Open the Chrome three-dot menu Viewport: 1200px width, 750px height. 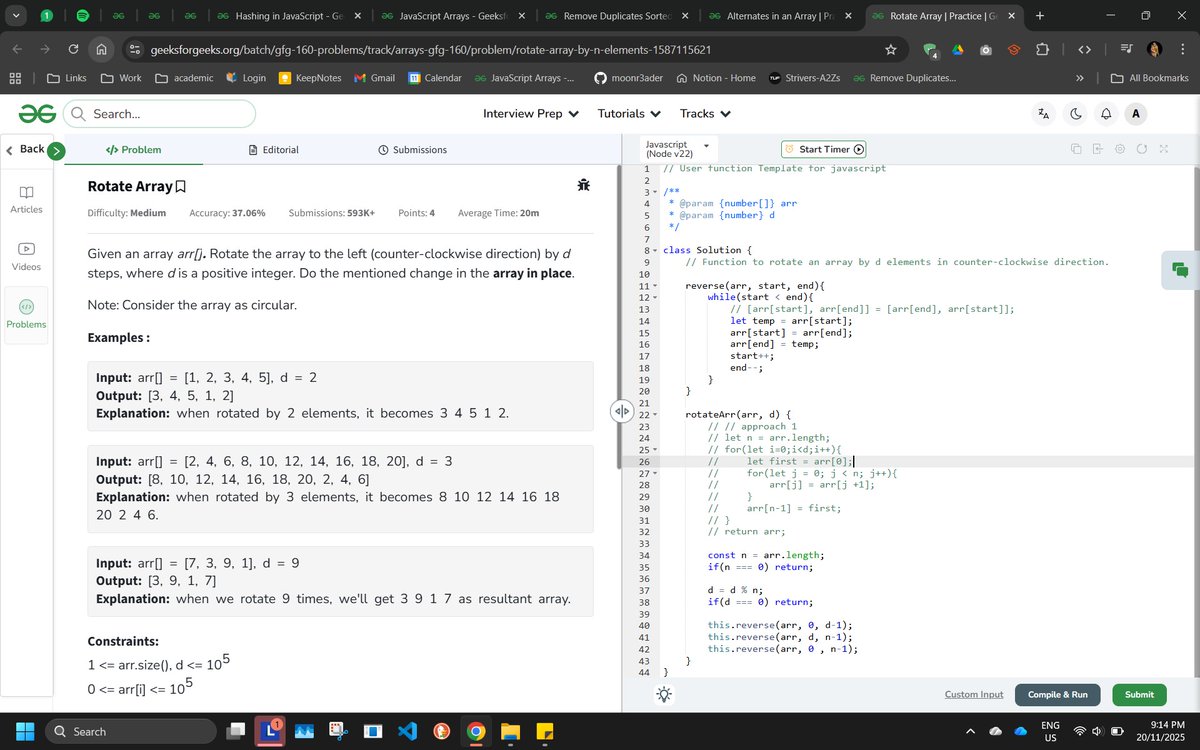point(1183,50)
